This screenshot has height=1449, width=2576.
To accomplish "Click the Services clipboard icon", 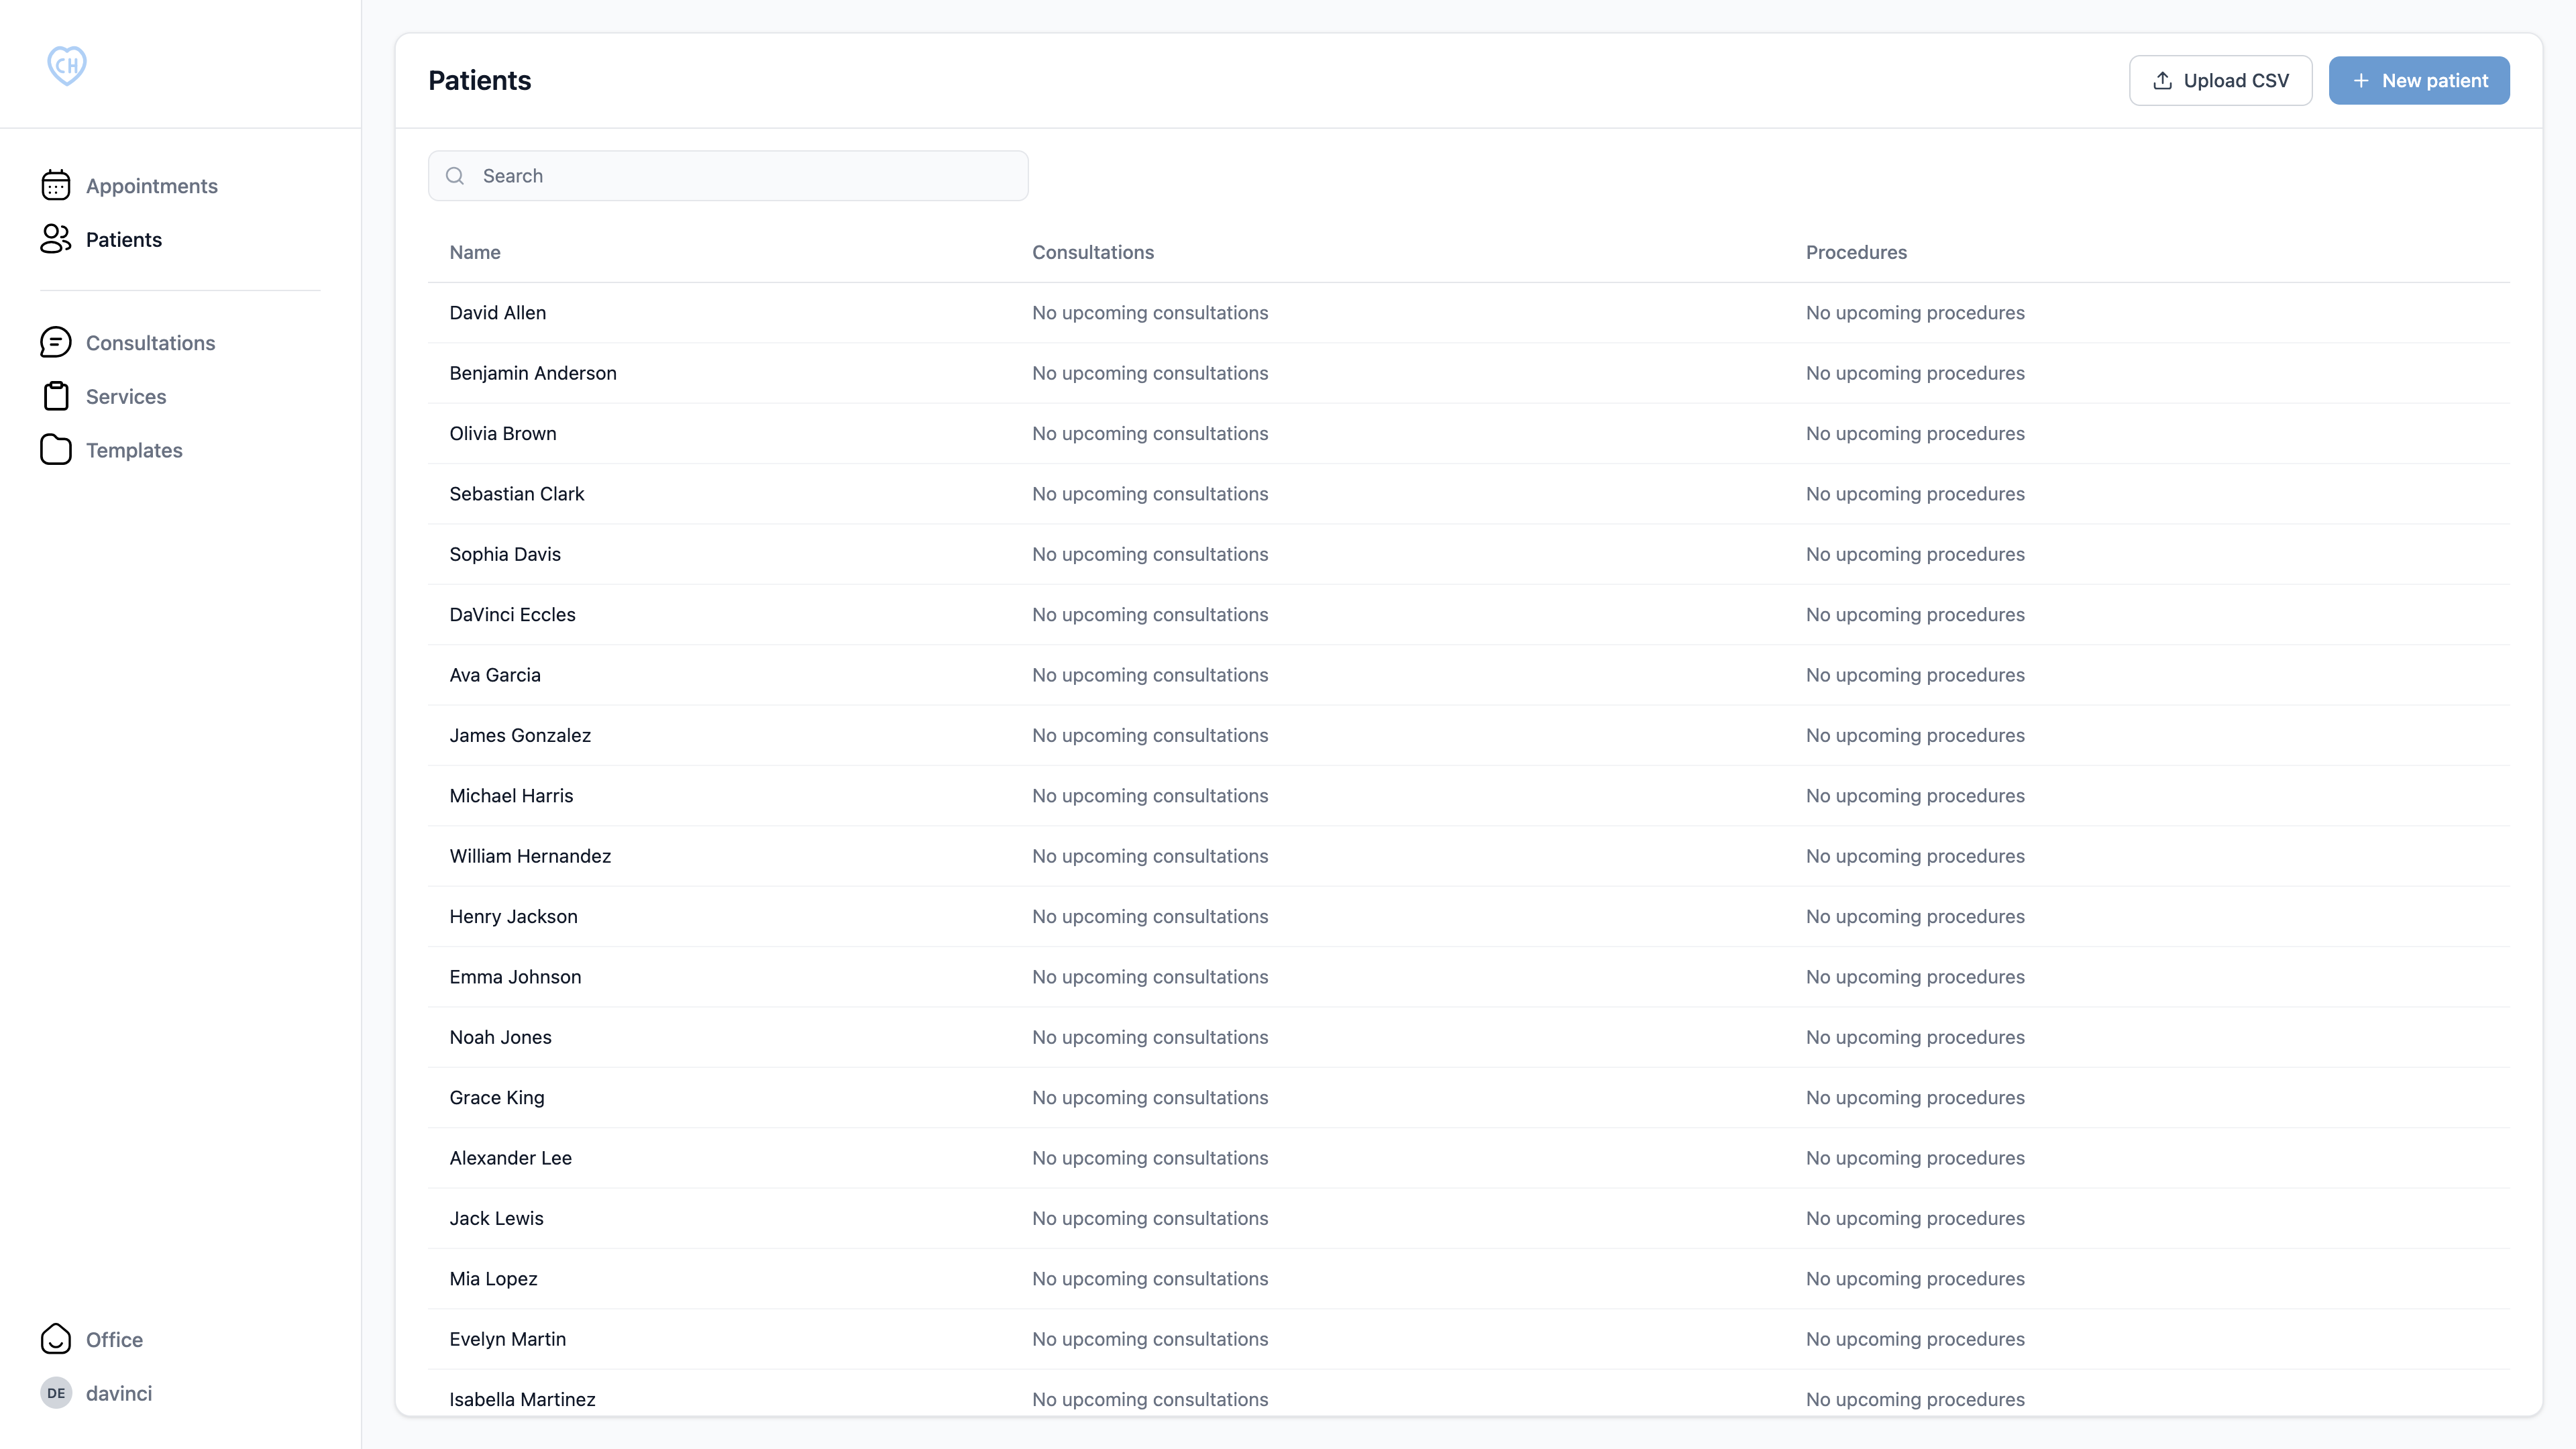I will [56, 397].
